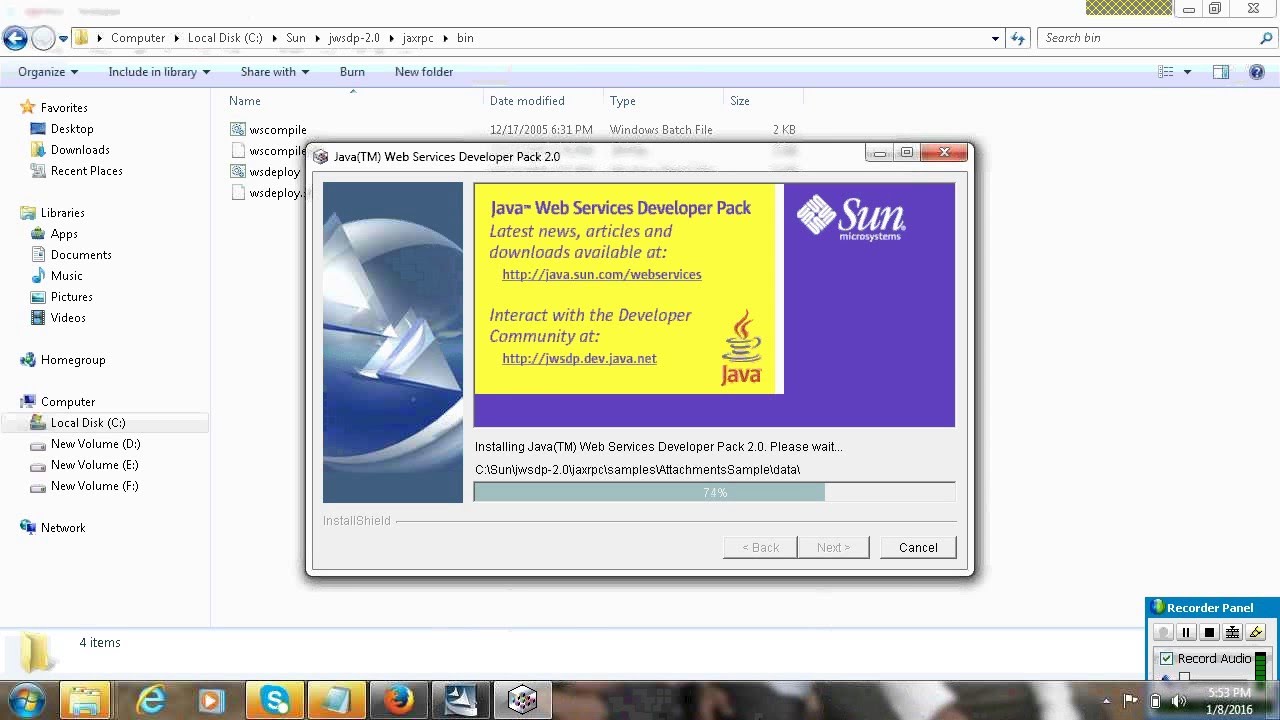Open the Organize menu
Screen dimensions: 1280x720
47,72
